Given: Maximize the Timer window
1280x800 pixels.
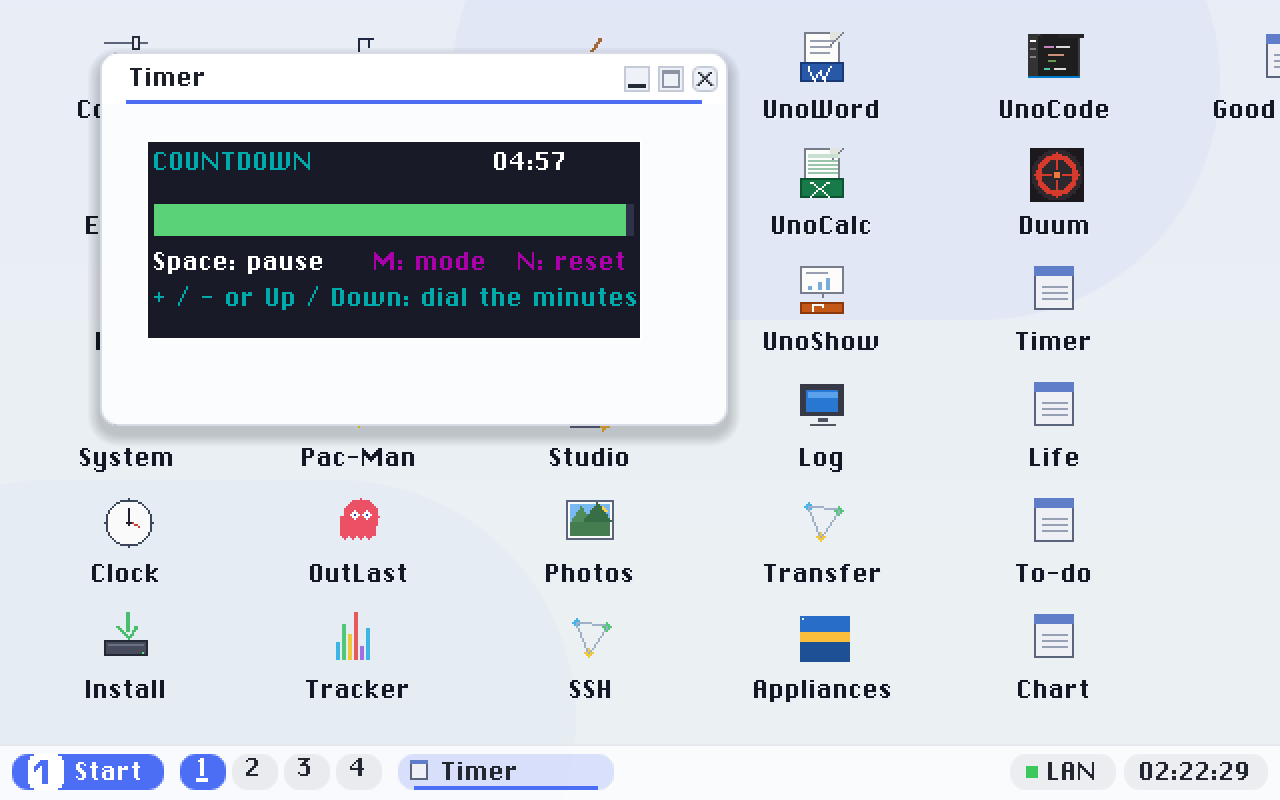Looking at the screenshot, I should (x=671, y=79).
